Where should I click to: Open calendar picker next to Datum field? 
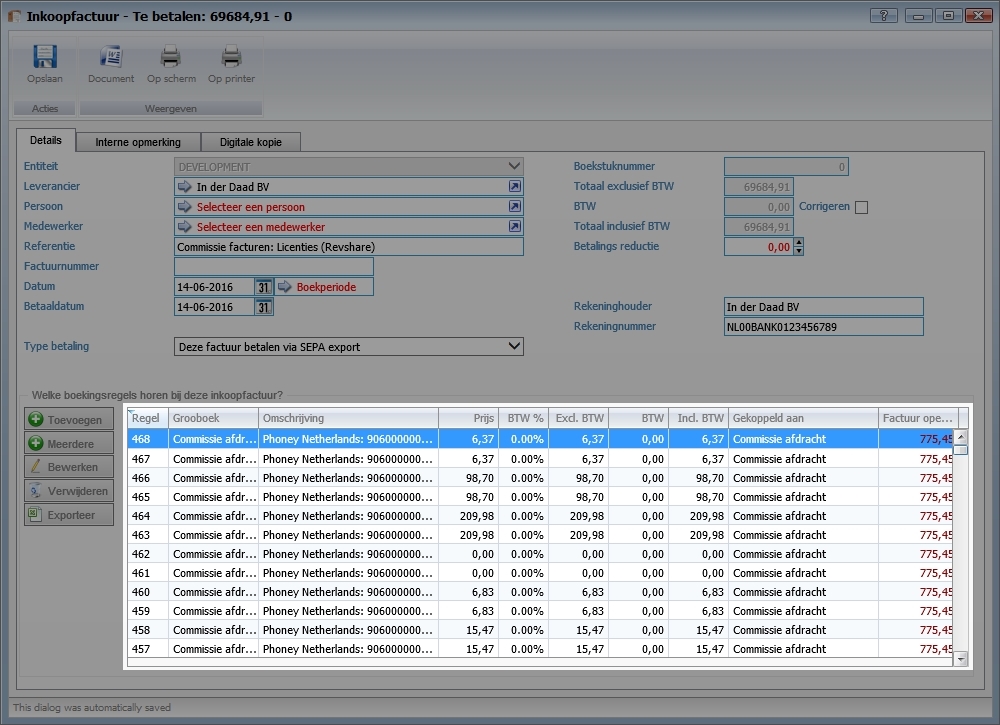pyautogui.click(x=264, y=287)
